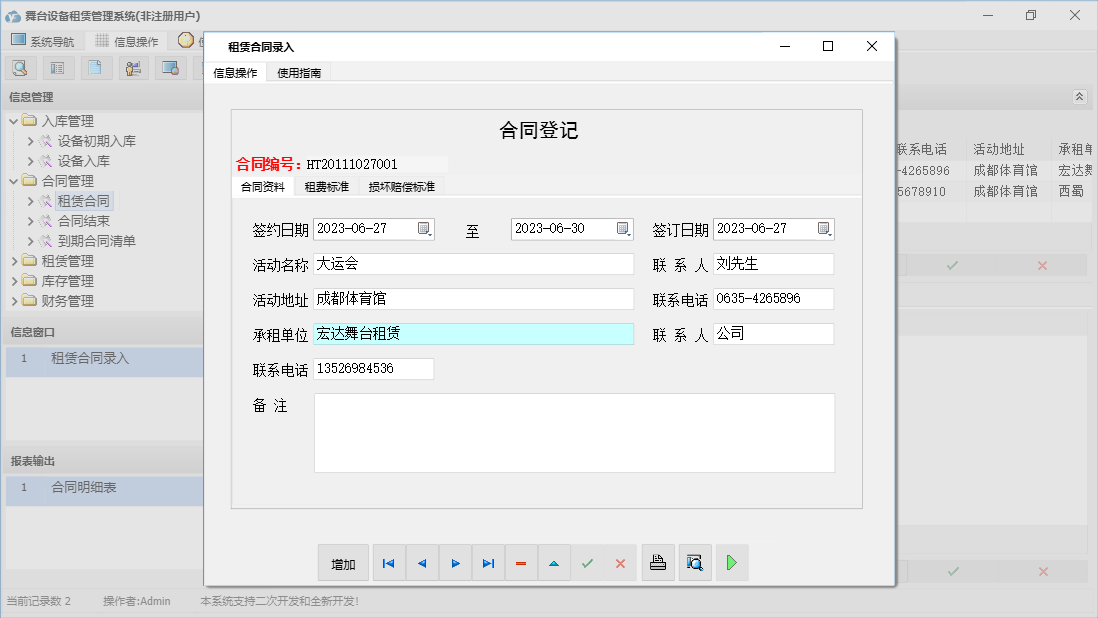Jump to first record with navigation icon

[388, 562]
